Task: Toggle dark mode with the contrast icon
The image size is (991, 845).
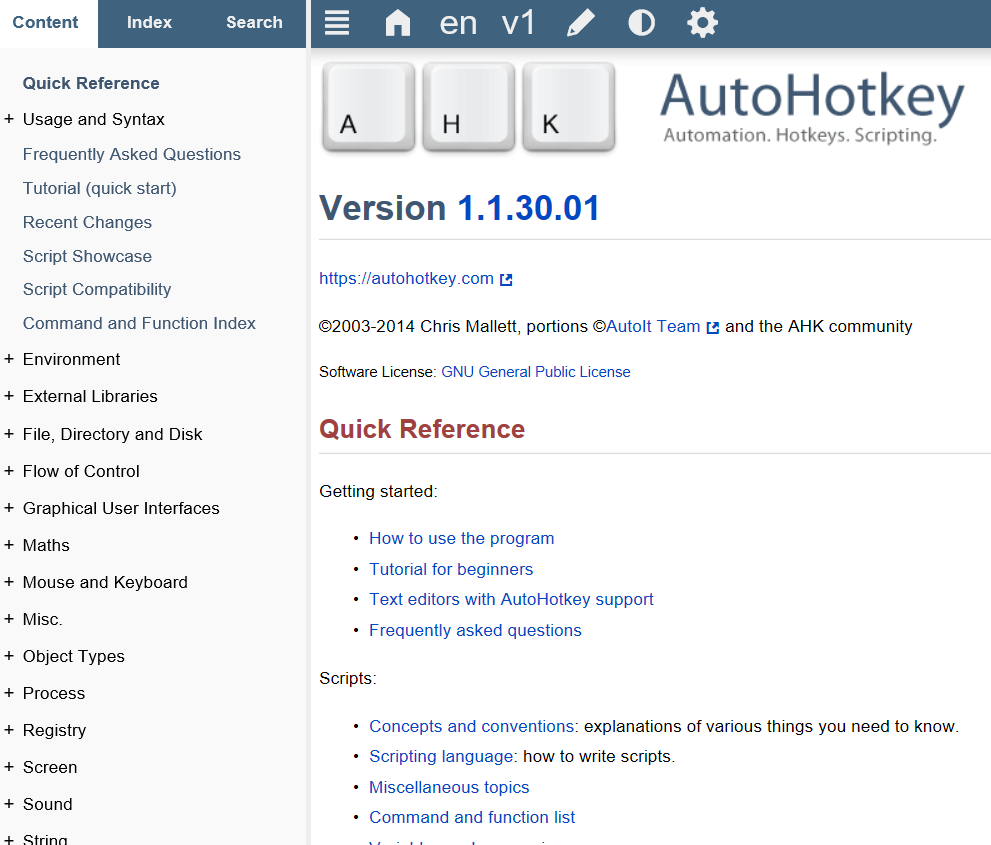Action: (x=641, y=23)
